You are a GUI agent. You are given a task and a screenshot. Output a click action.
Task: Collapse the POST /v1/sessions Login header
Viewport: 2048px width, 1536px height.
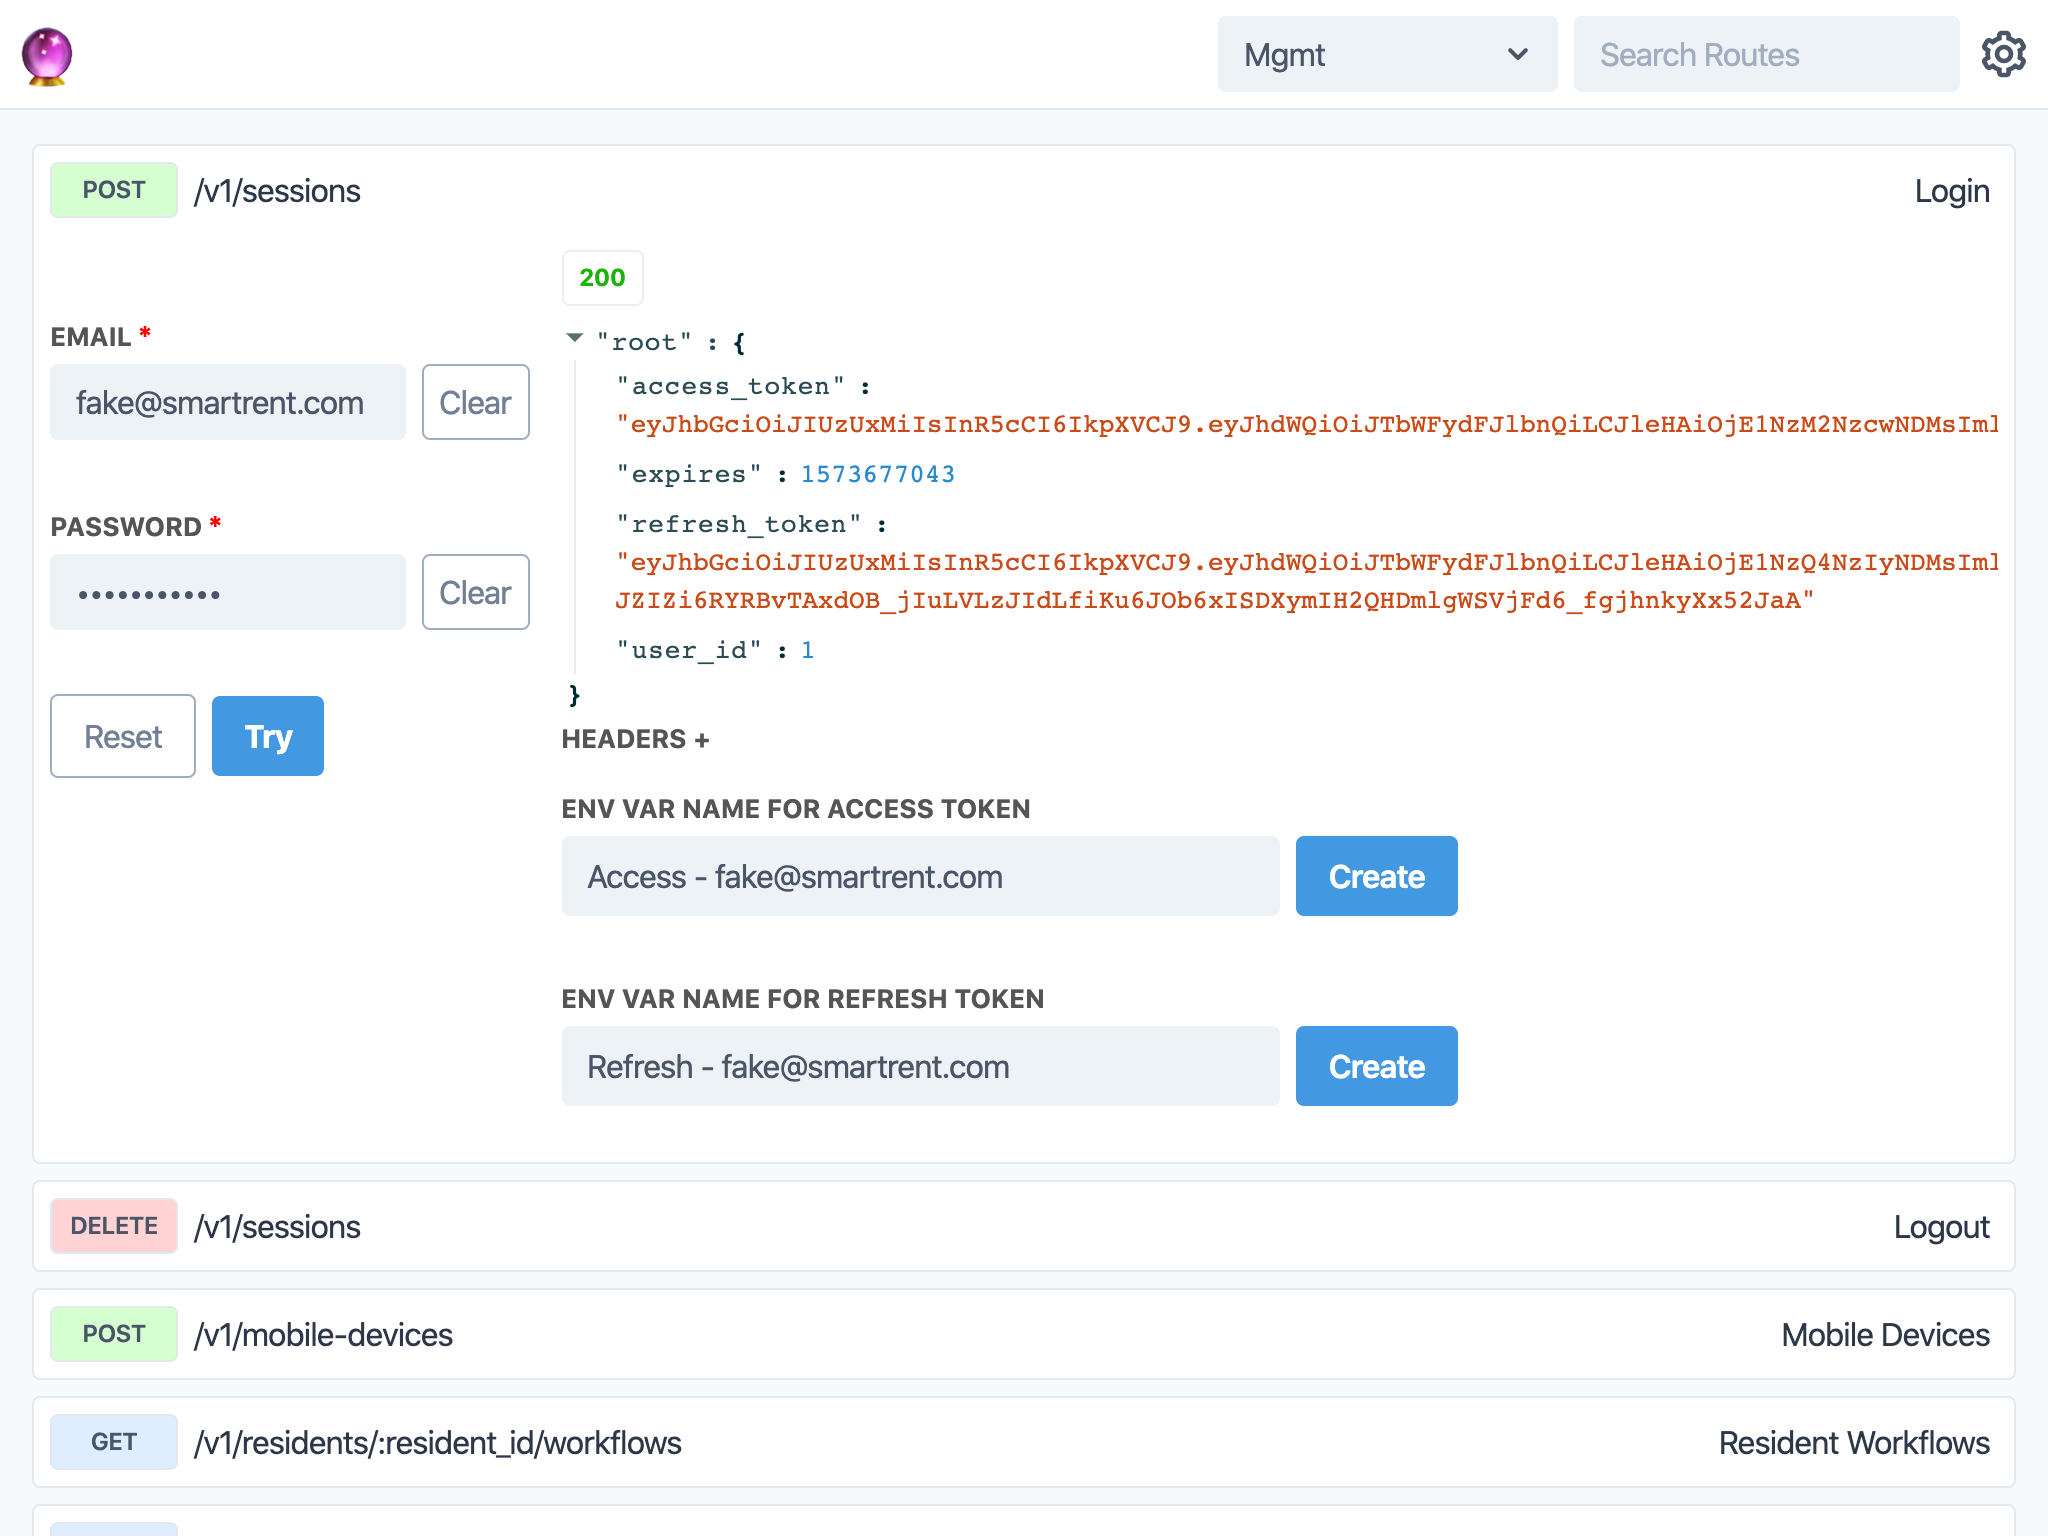1023,190
